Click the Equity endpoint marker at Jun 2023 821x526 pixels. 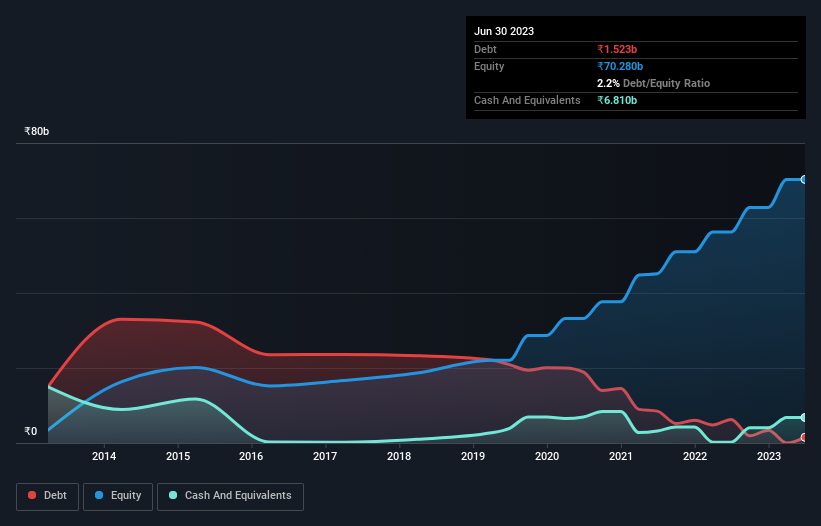coord(804,180)
